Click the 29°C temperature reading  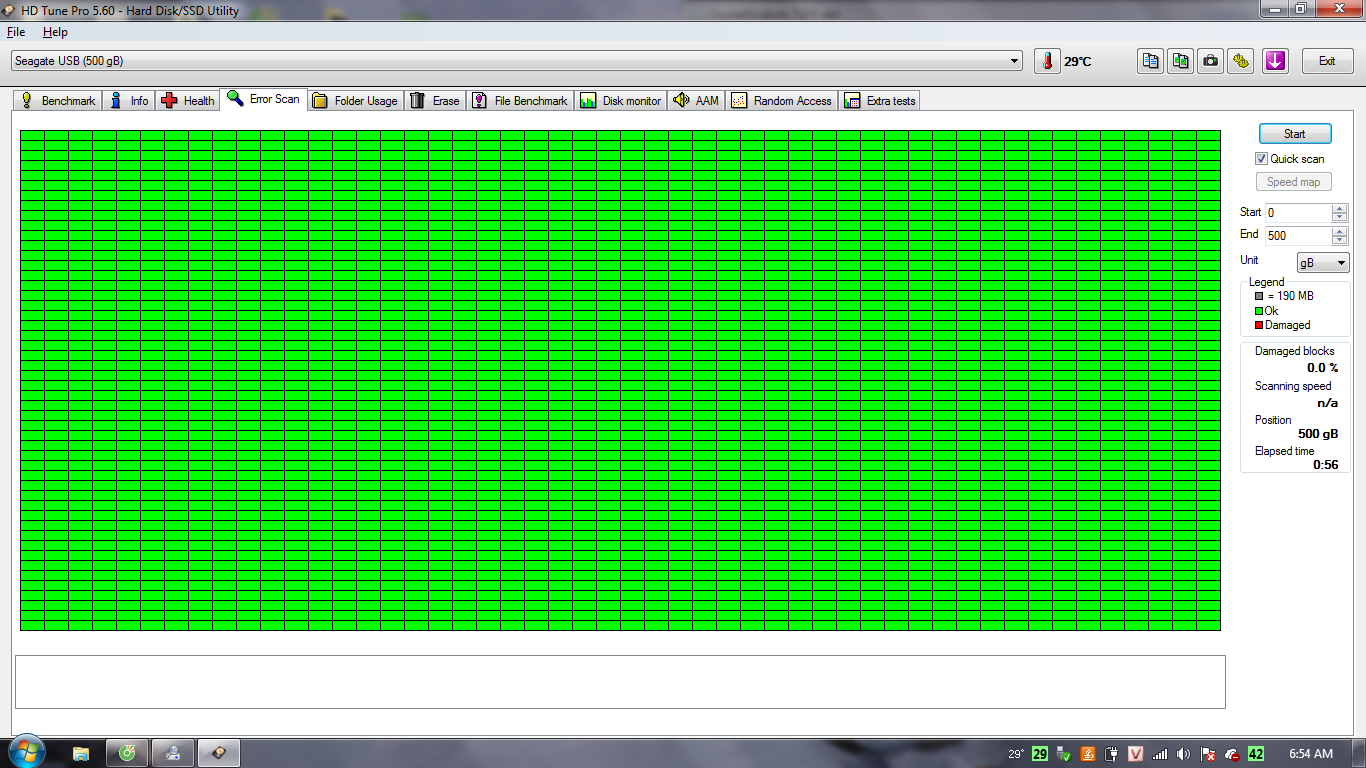click(1078, 62)
